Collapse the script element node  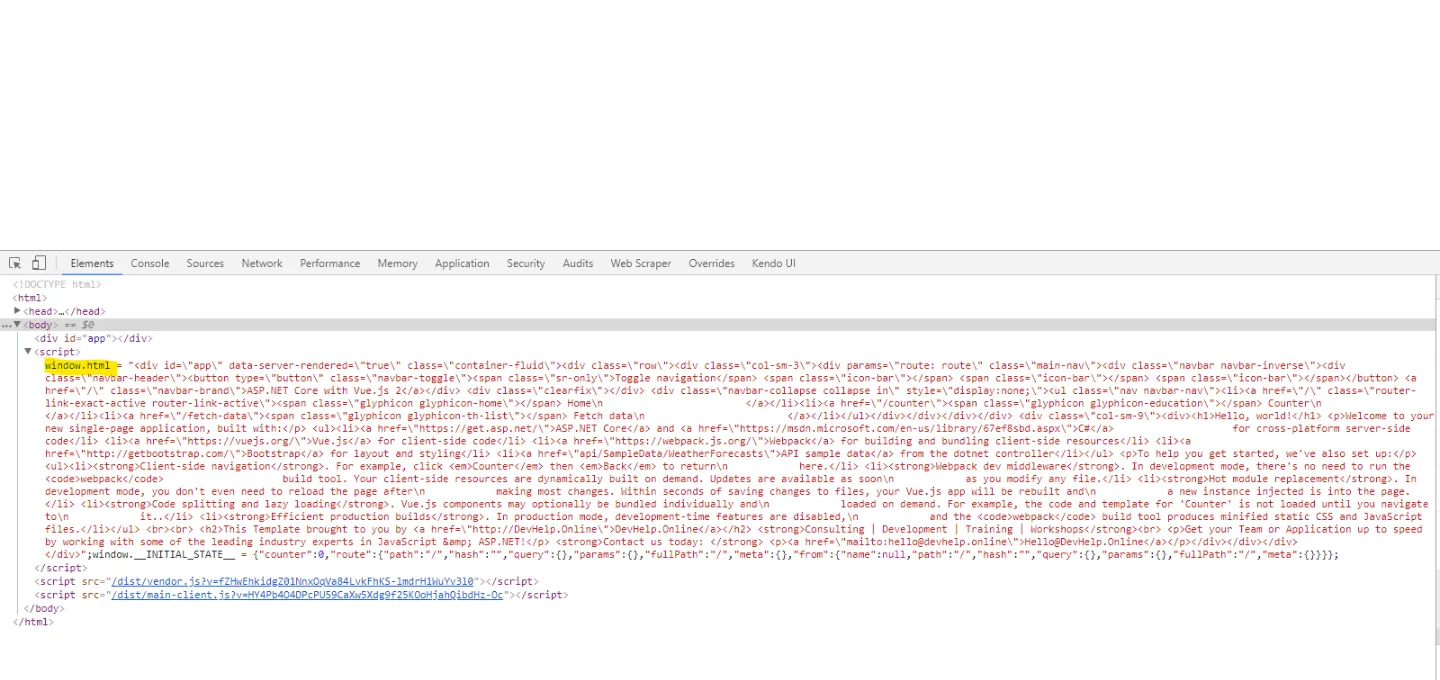pyautogui.click(x=28, y=351)
